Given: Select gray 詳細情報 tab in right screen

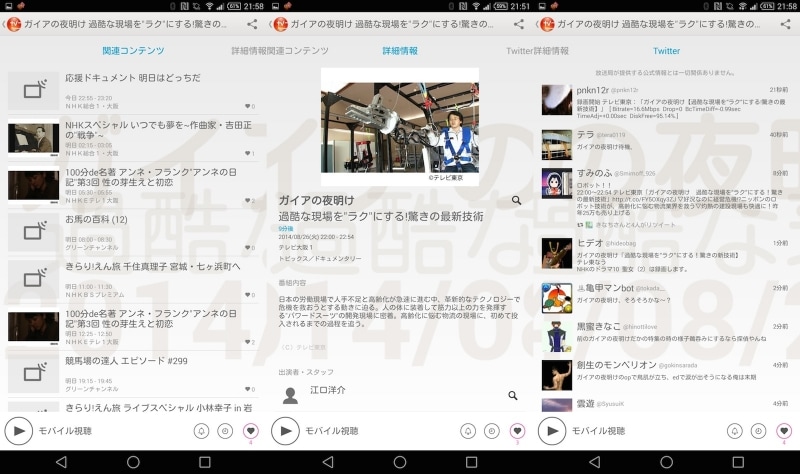Looking at the screenshot, I should coord(551,51).
